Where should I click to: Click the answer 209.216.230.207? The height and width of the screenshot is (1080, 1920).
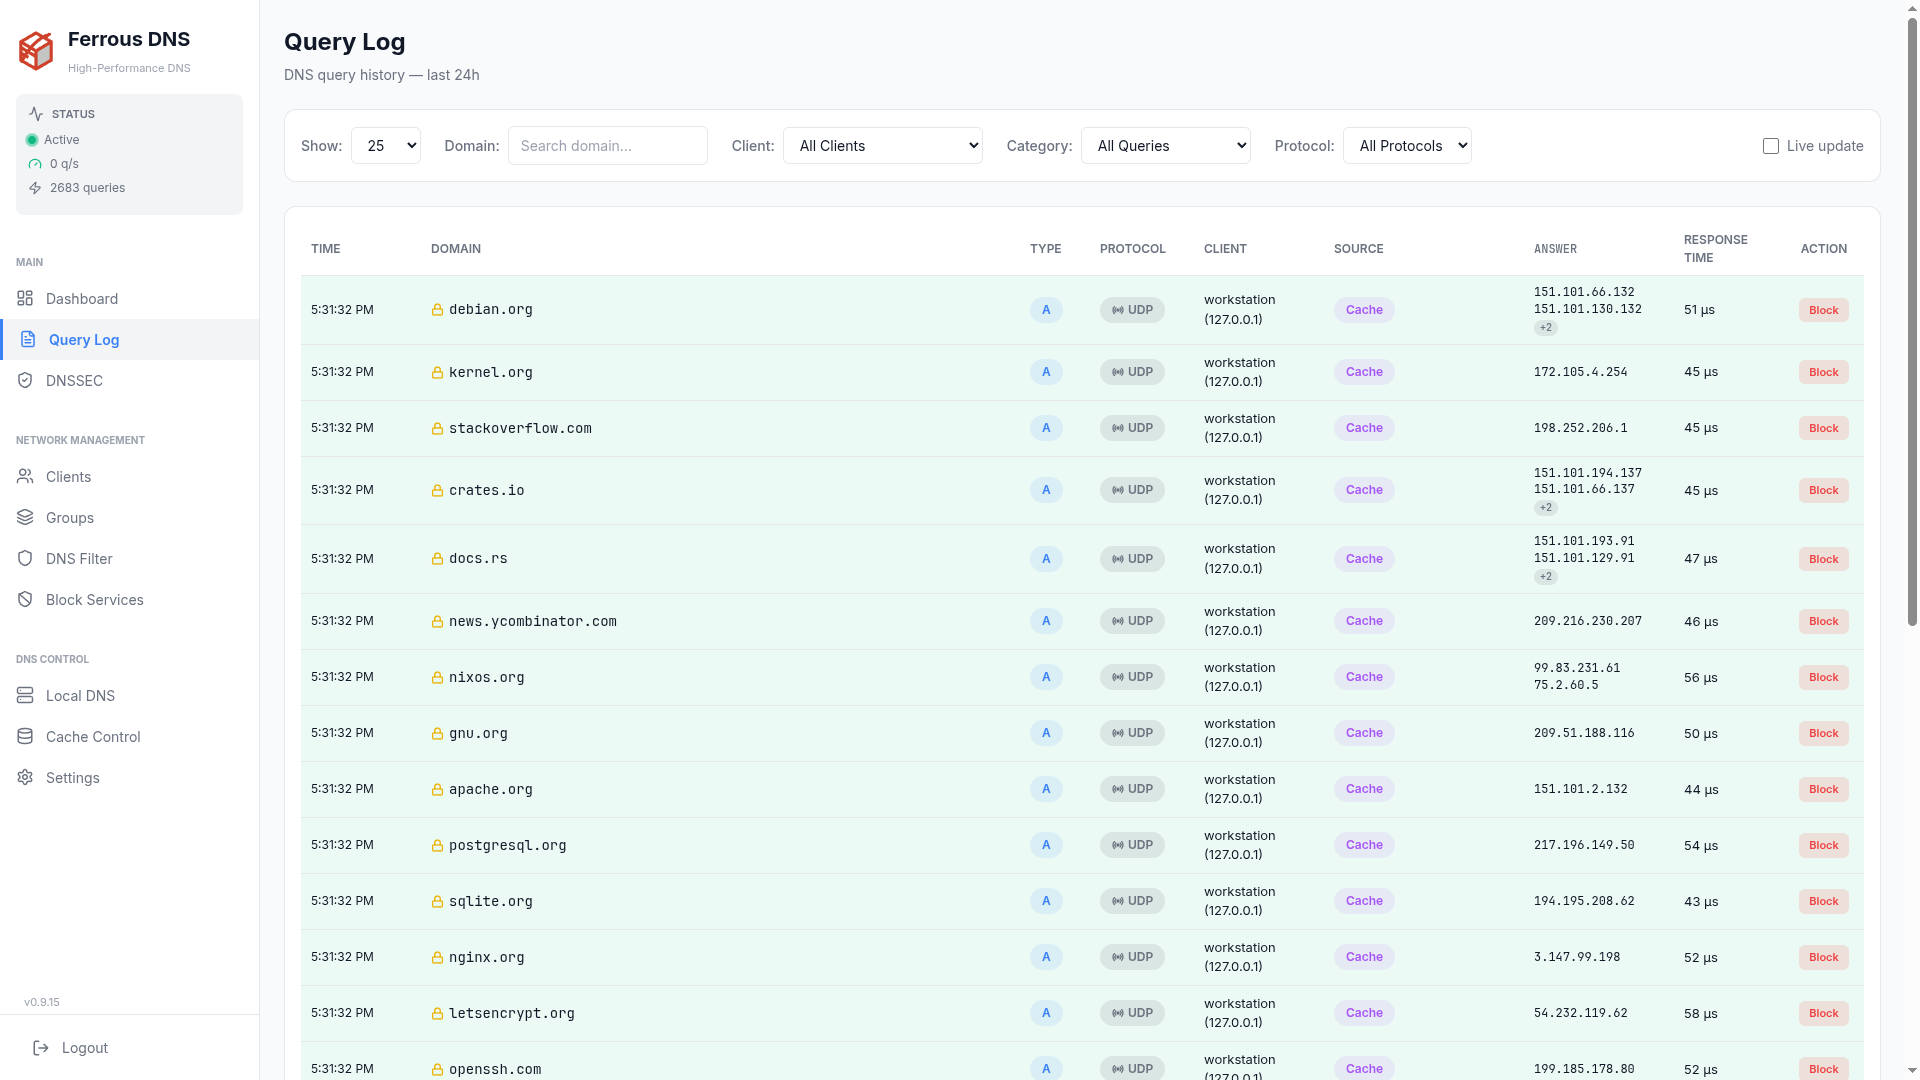point(1588,621)
